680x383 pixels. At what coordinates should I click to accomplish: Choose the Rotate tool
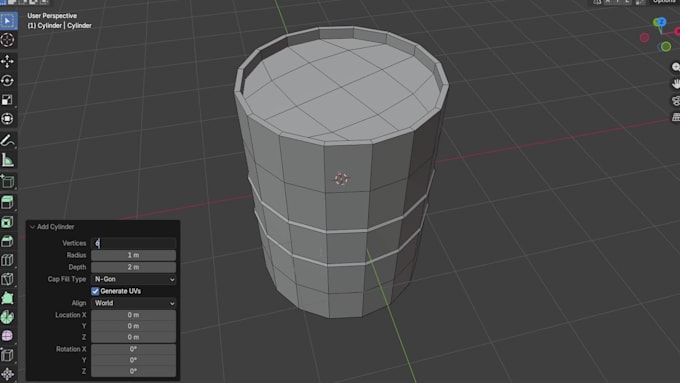point(7,80)
